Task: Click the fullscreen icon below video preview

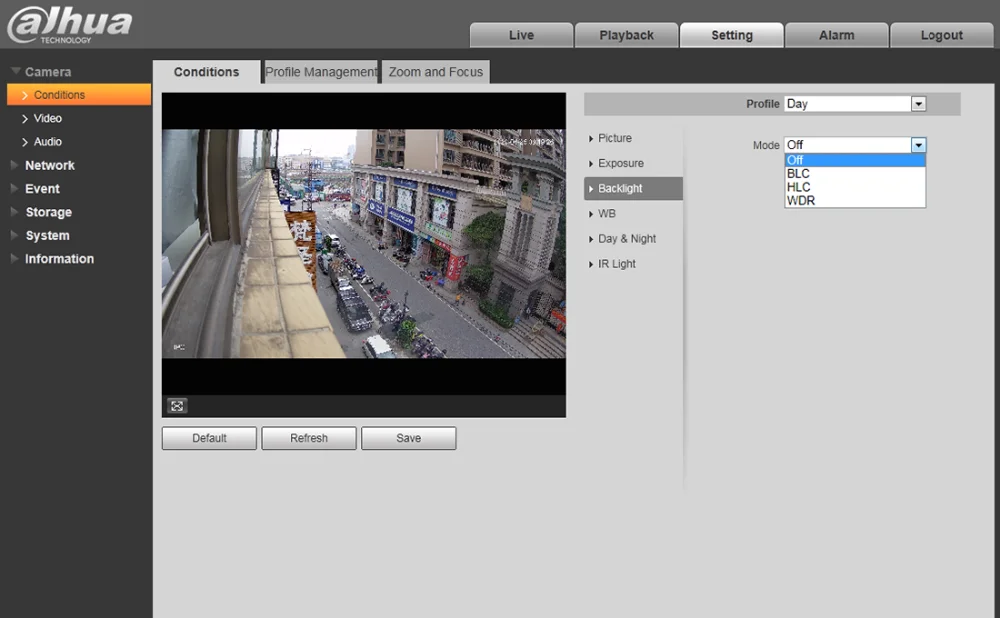Action: [x=177, y=406]
